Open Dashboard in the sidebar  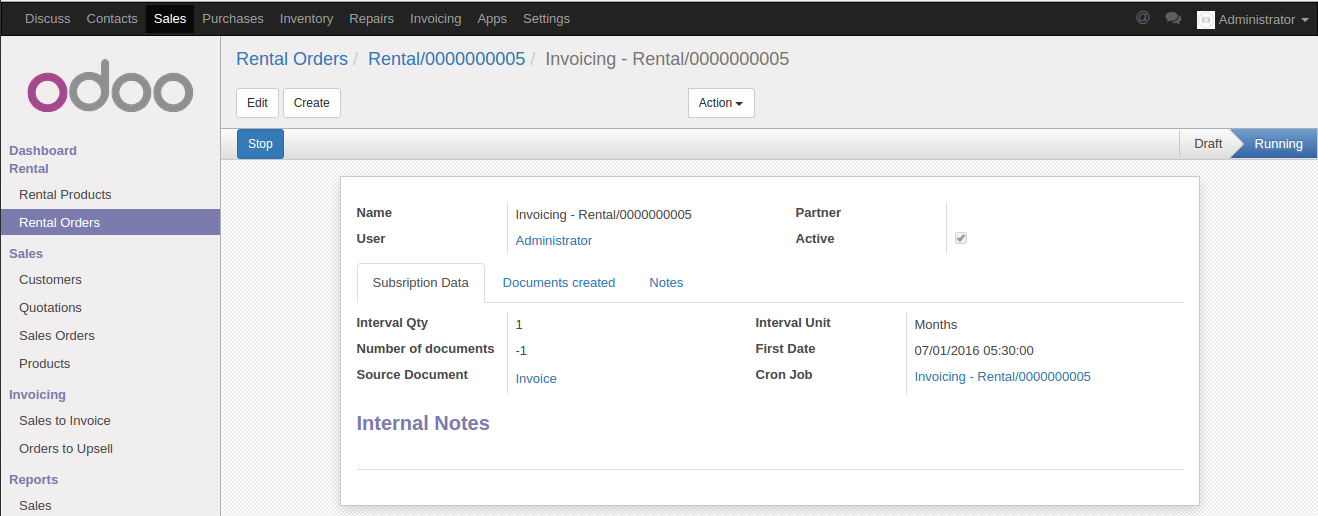click(43, 151)
